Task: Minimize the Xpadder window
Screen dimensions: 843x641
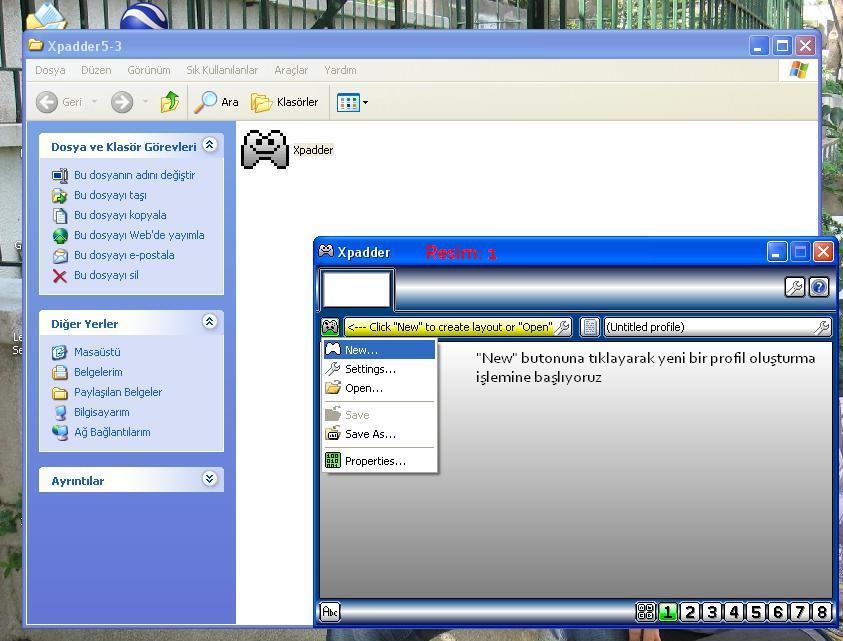Action: pyautogui.click(x=776, y=252)
